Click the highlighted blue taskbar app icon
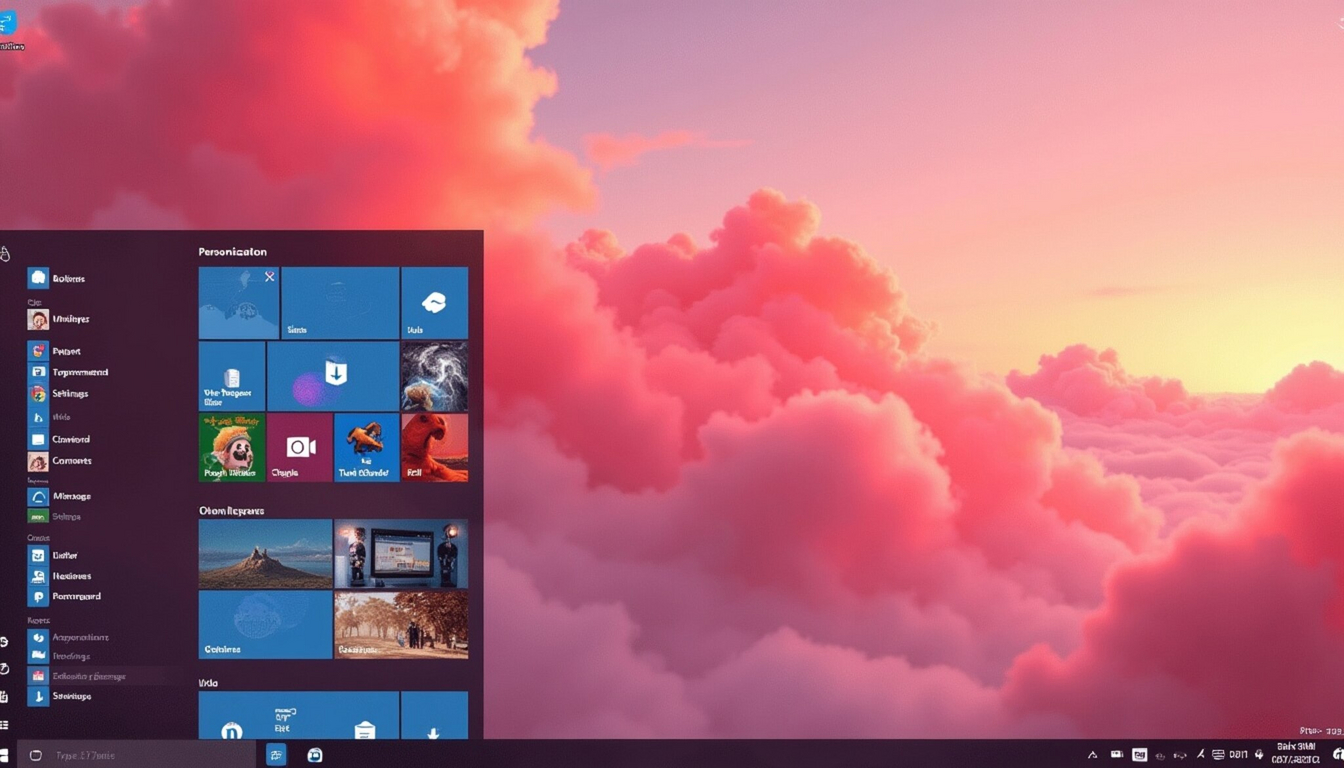This screenshot has width=1344, height=768. coord(277,755)
